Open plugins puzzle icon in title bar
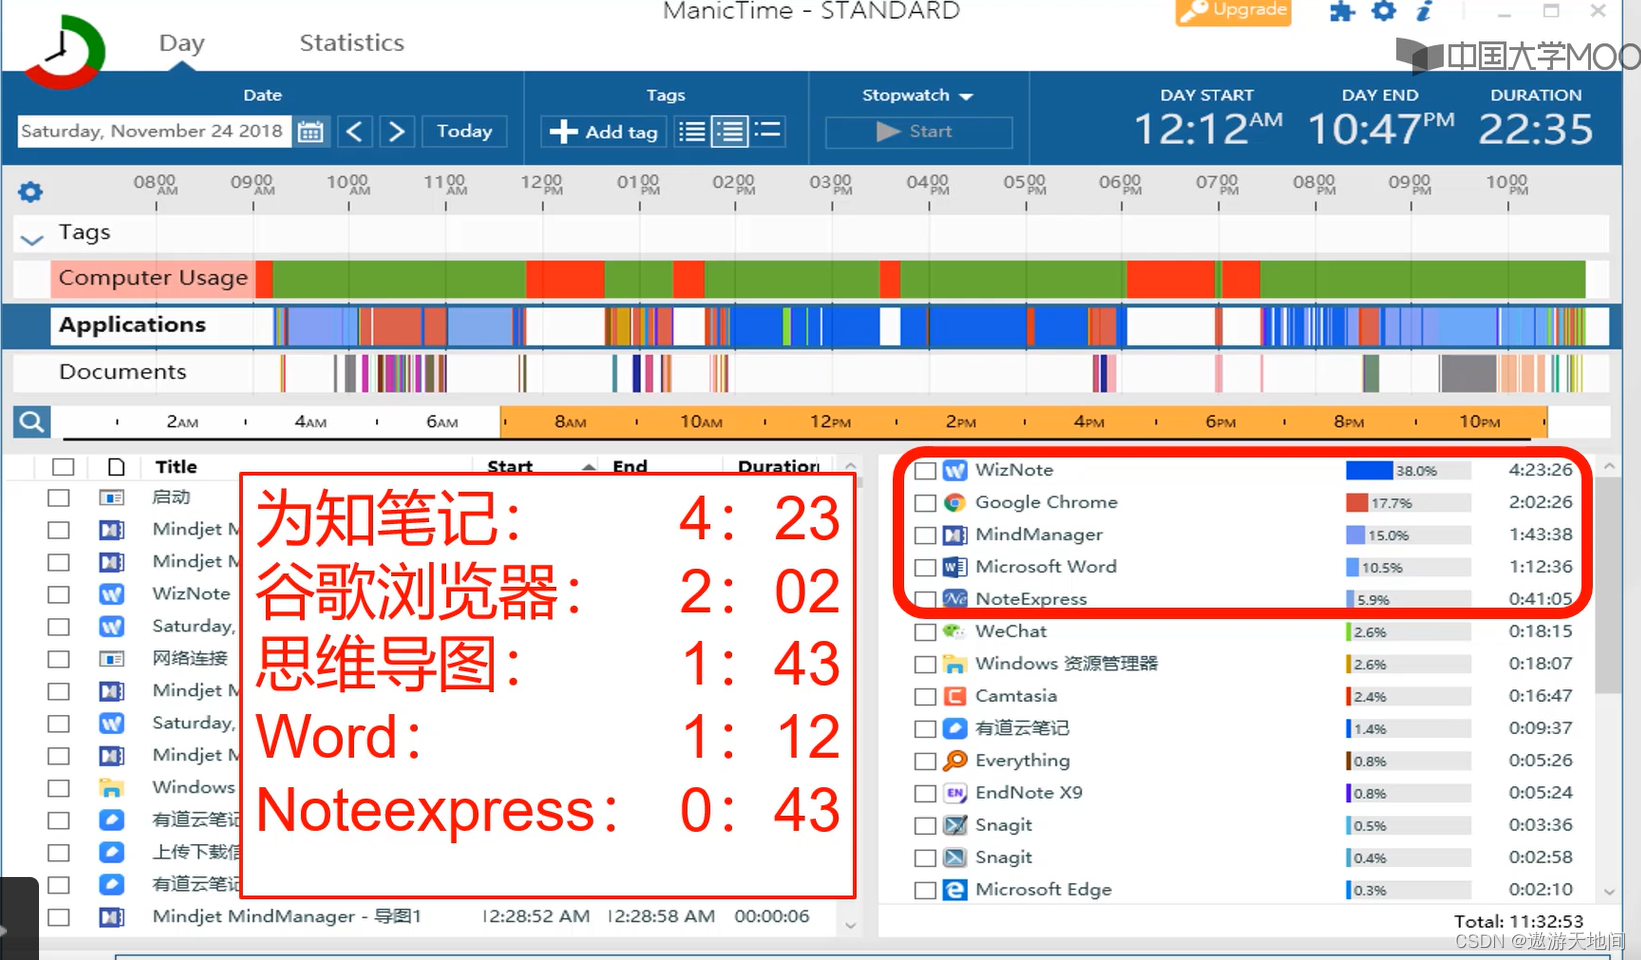1641x960 pixels. click(x=1342, y=11)
